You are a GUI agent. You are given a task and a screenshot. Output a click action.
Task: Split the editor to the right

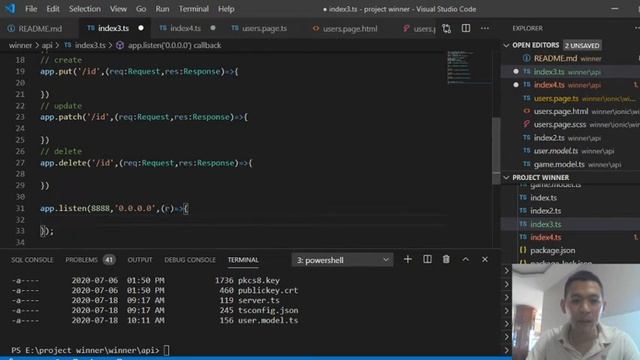[x=466, y=28]
